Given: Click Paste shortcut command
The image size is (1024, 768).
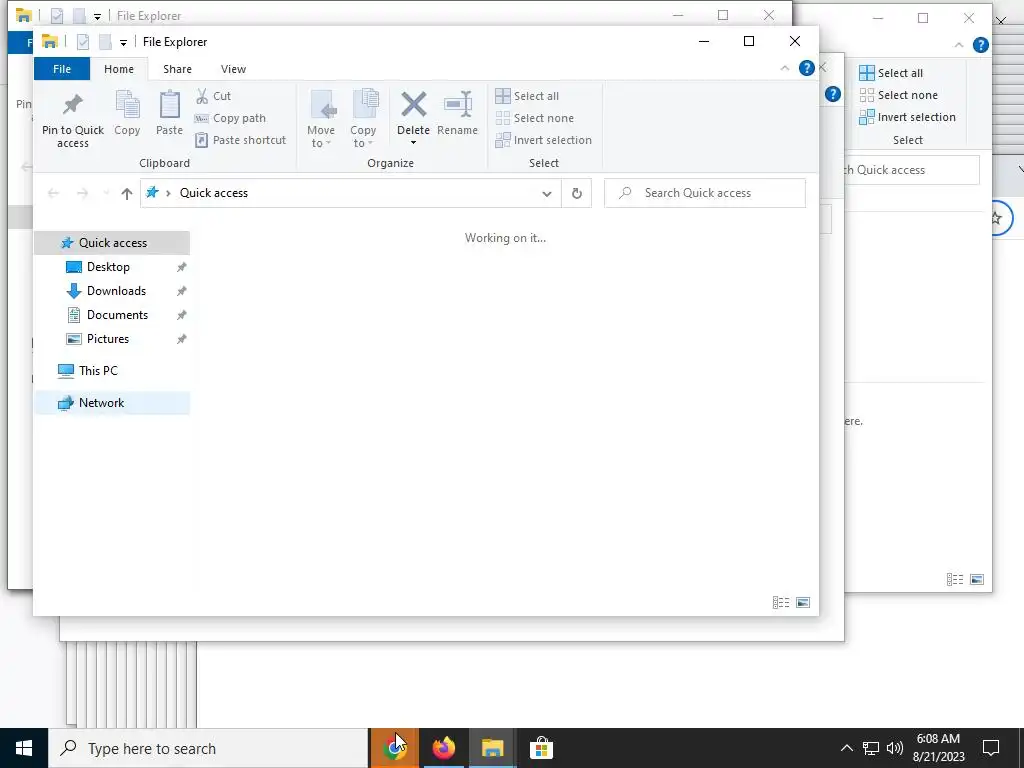Looking at the screenshot, I should click(240, 140).
